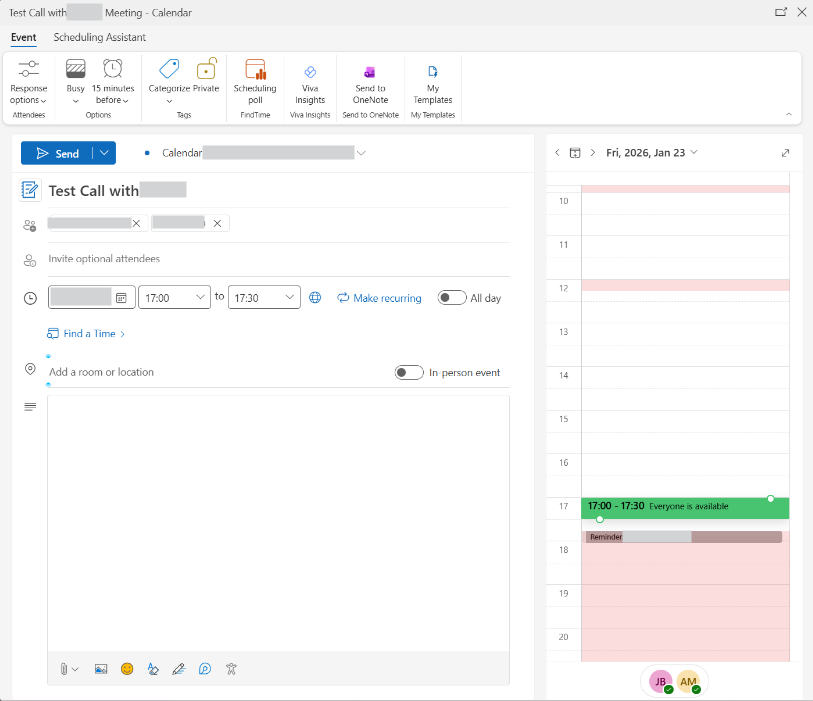Mark the event as Private
The image size is (813, 701).
tap(206, 76)
